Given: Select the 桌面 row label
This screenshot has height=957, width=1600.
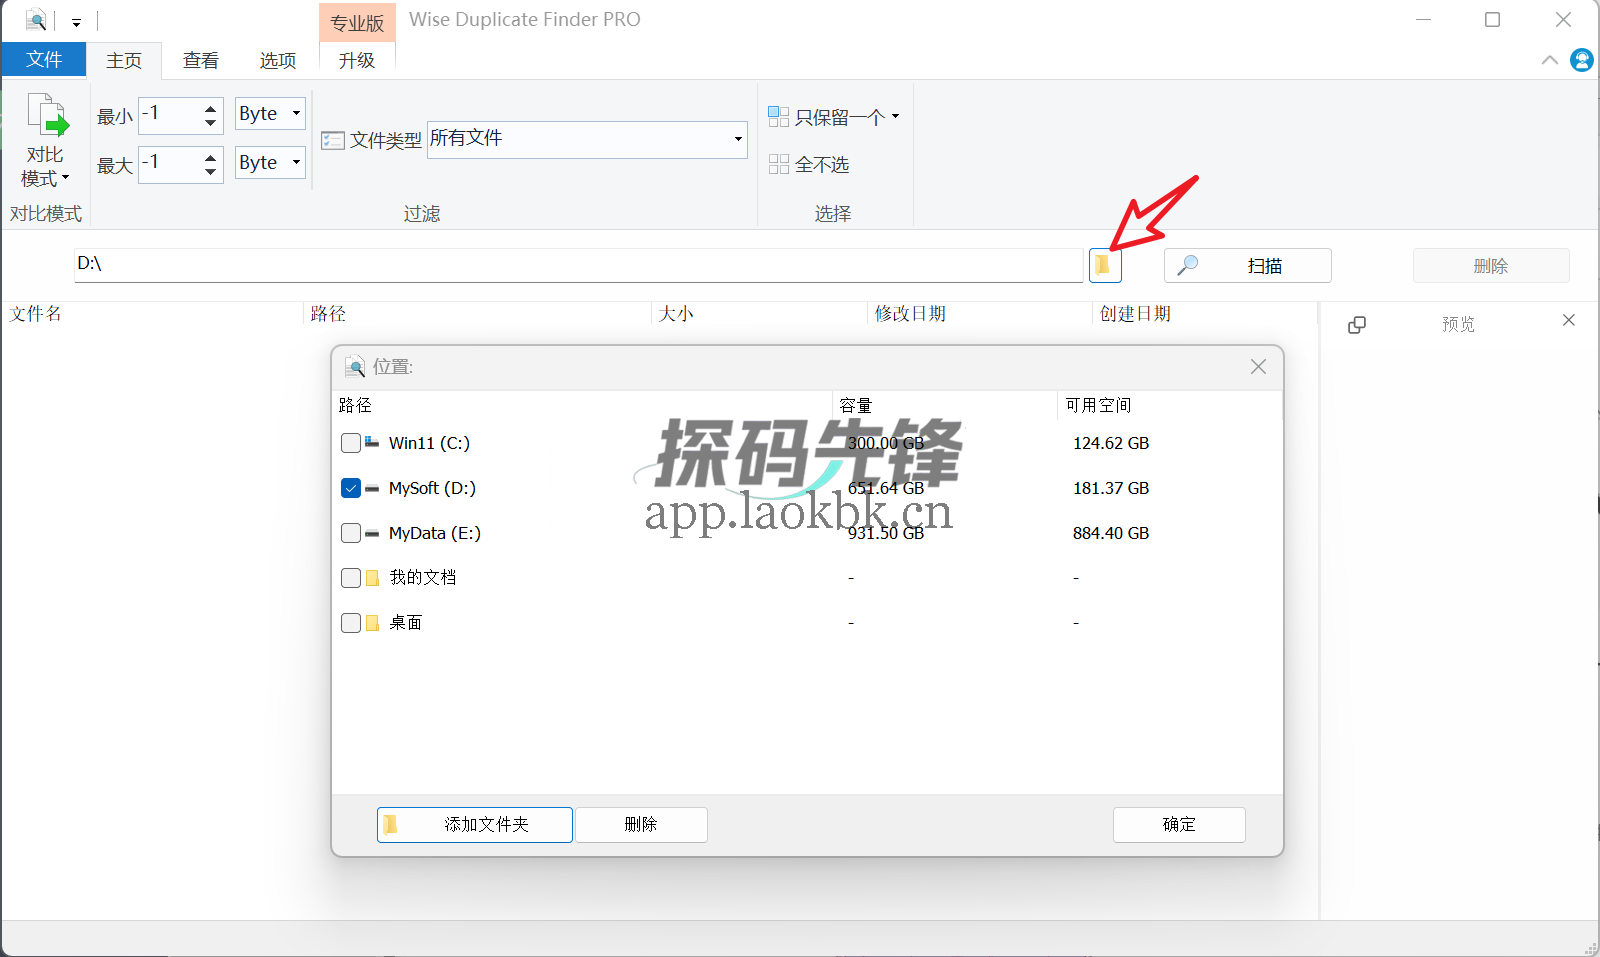Looking at the screenshot, I should click(x=406, y=623).
